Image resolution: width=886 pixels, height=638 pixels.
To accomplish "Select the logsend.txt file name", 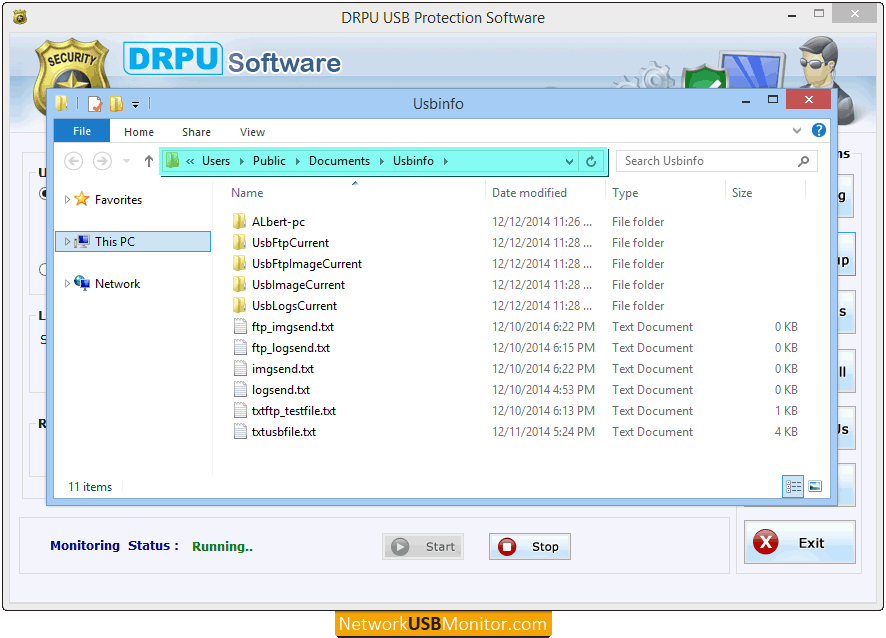I will pos(281,390).
